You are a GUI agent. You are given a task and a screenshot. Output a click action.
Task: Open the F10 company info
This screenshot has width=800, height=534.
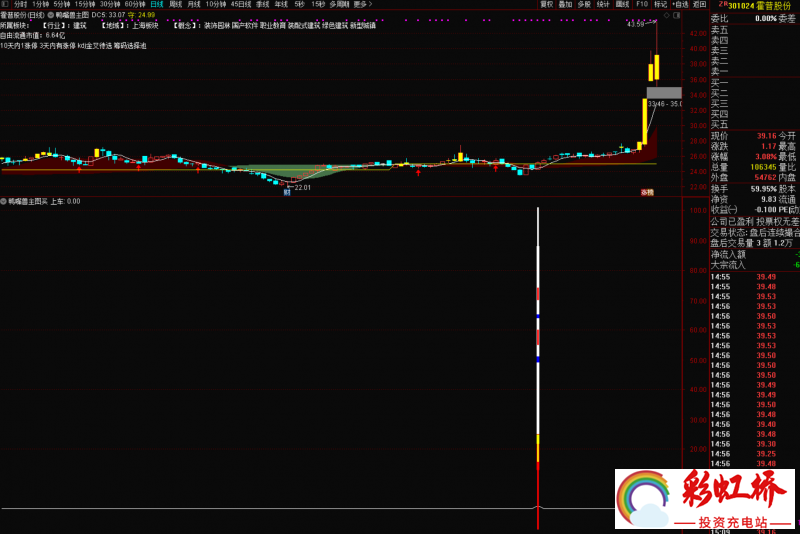point(642,4)
